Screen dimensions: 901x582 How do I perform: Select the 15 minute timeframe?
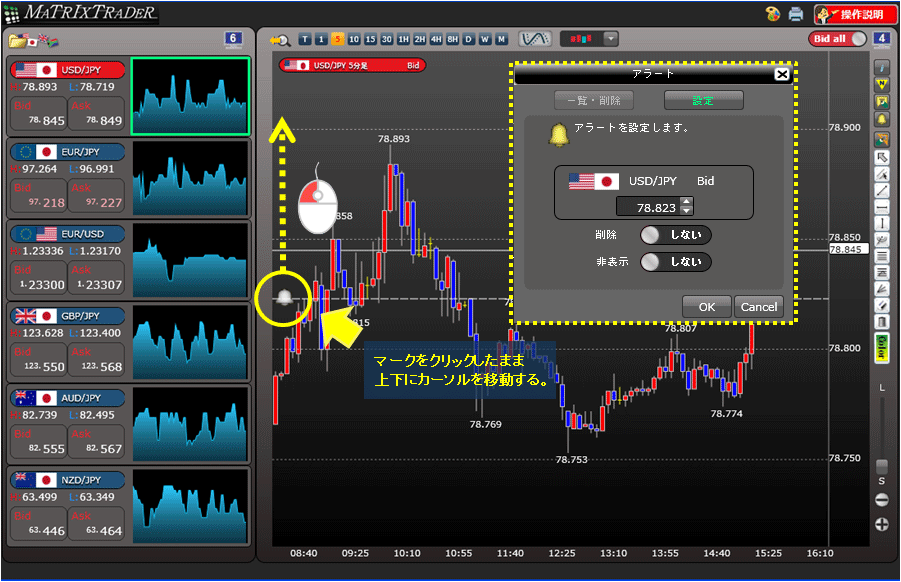tap(371, 39)
